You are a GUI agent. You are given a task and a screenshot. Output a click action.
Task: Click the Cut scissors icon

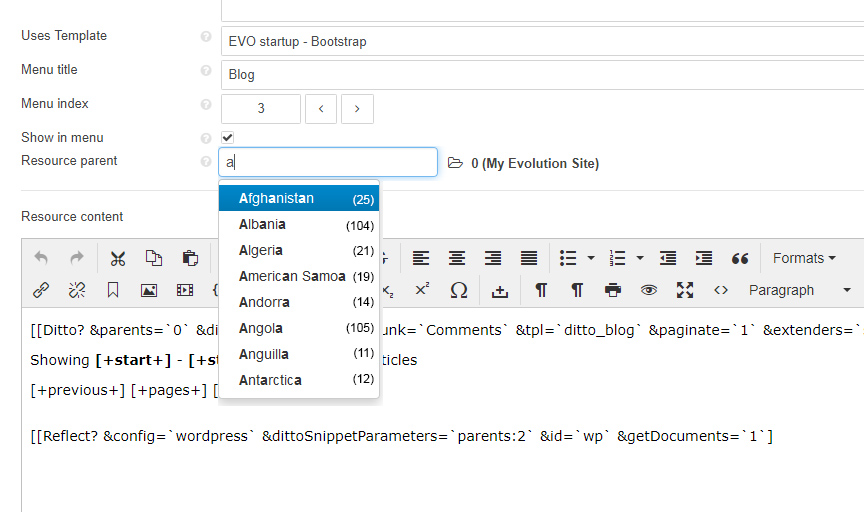click(117, 258)
